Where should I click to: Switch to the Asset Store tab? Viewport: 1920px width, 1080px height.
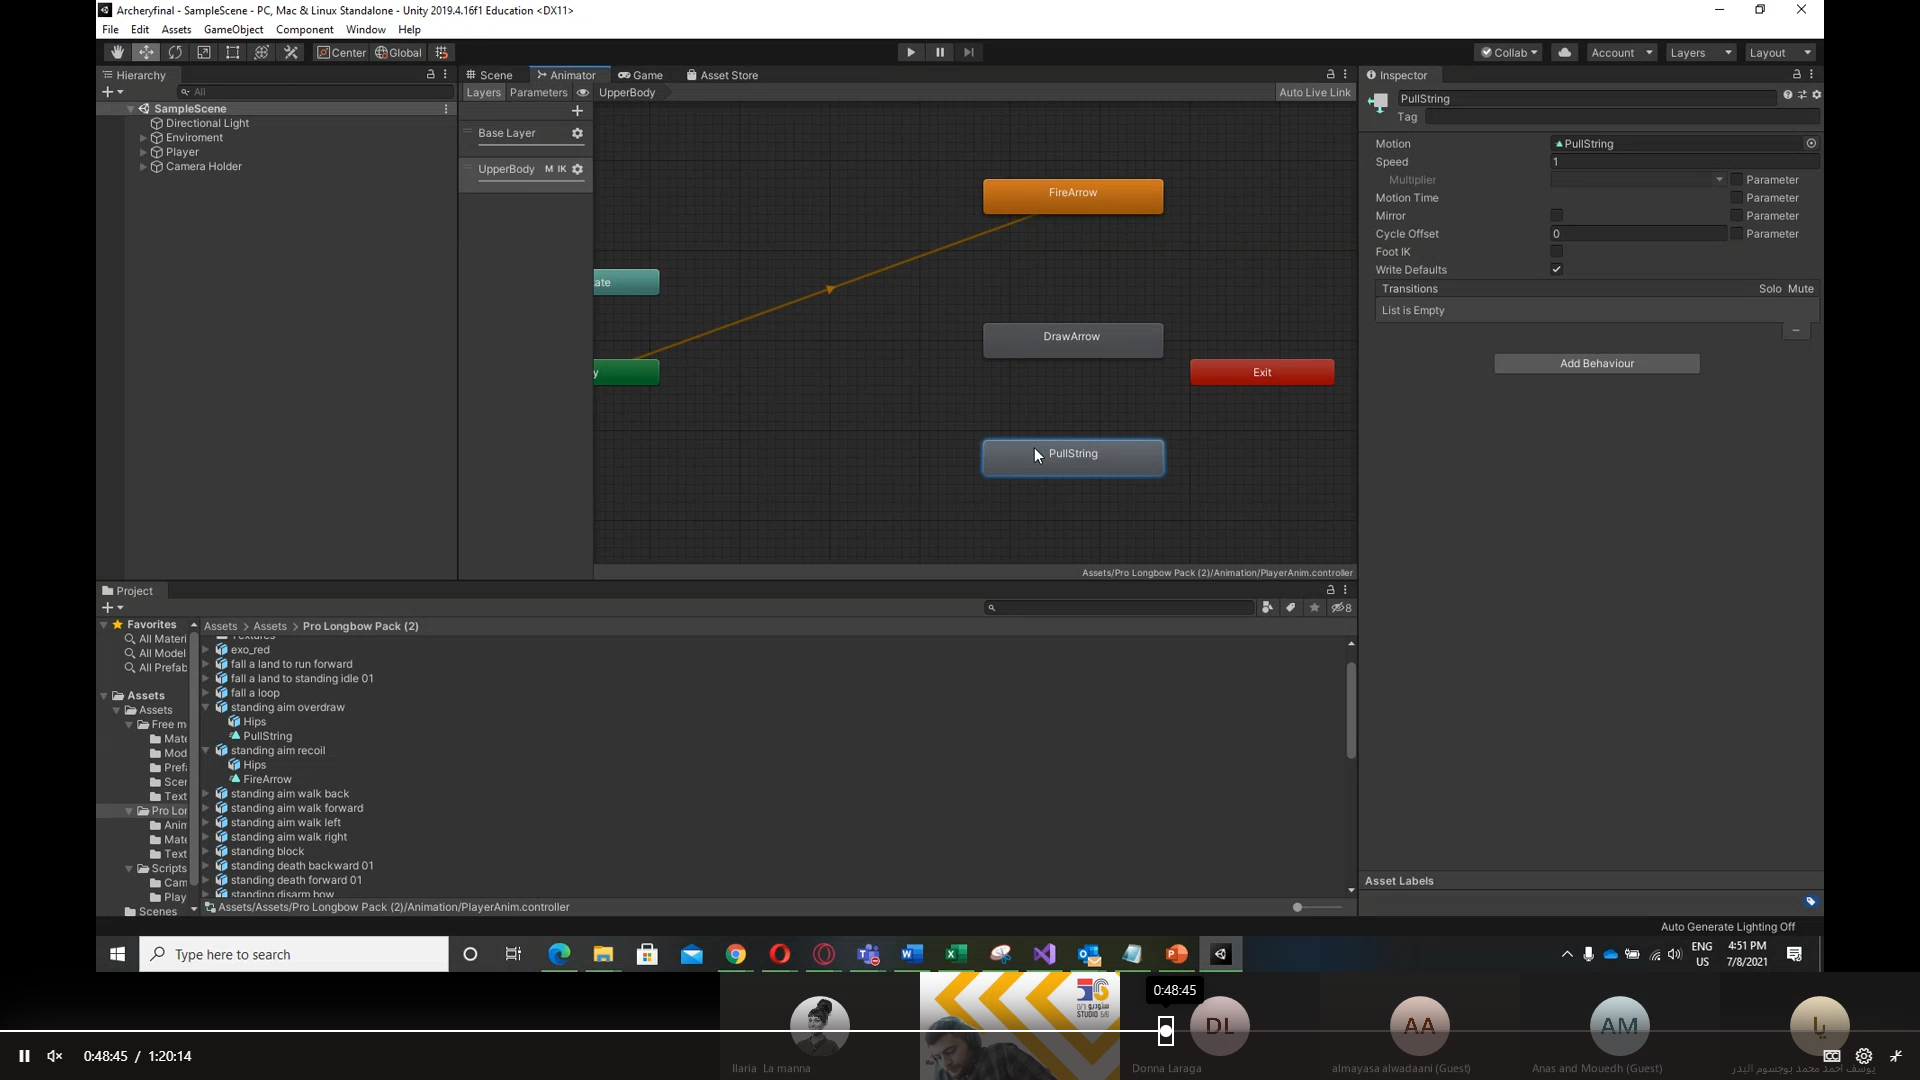click(722, 75)
